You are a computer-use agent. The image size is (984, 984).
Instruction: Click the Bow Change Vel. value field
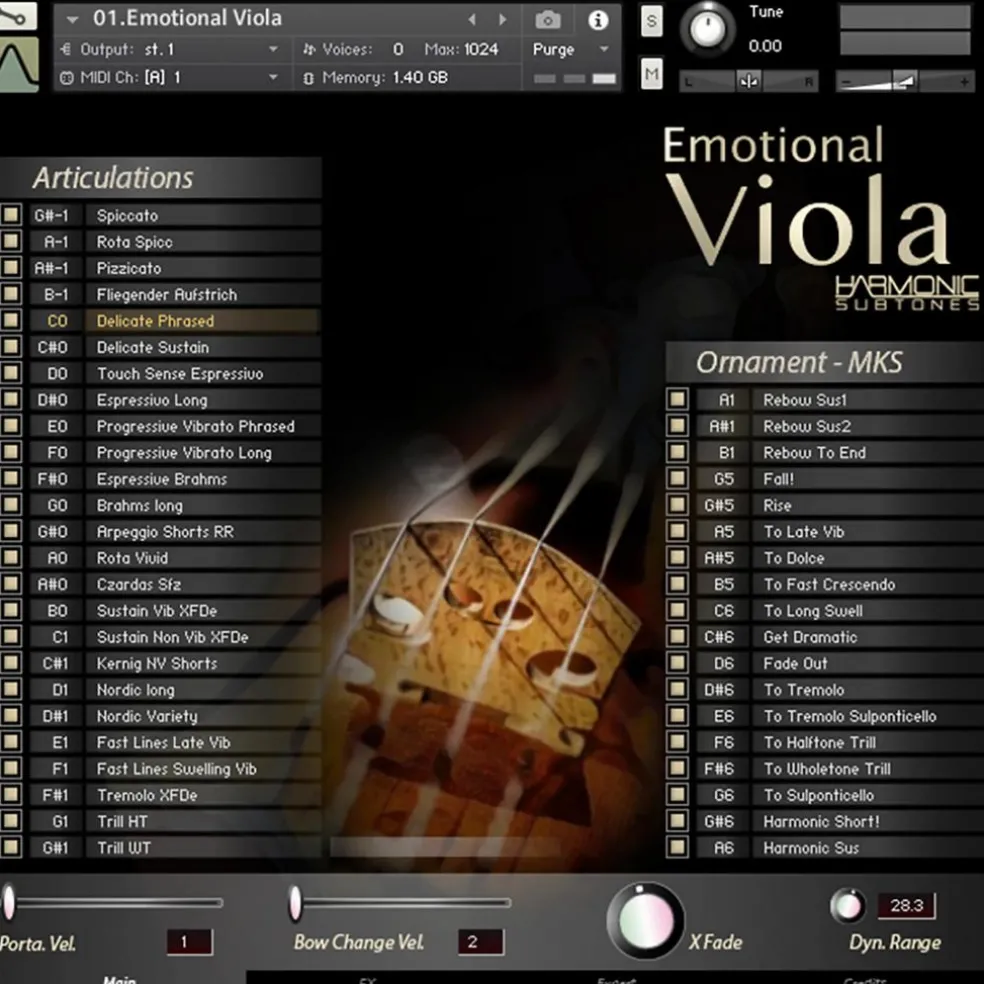tap(480, 942)
